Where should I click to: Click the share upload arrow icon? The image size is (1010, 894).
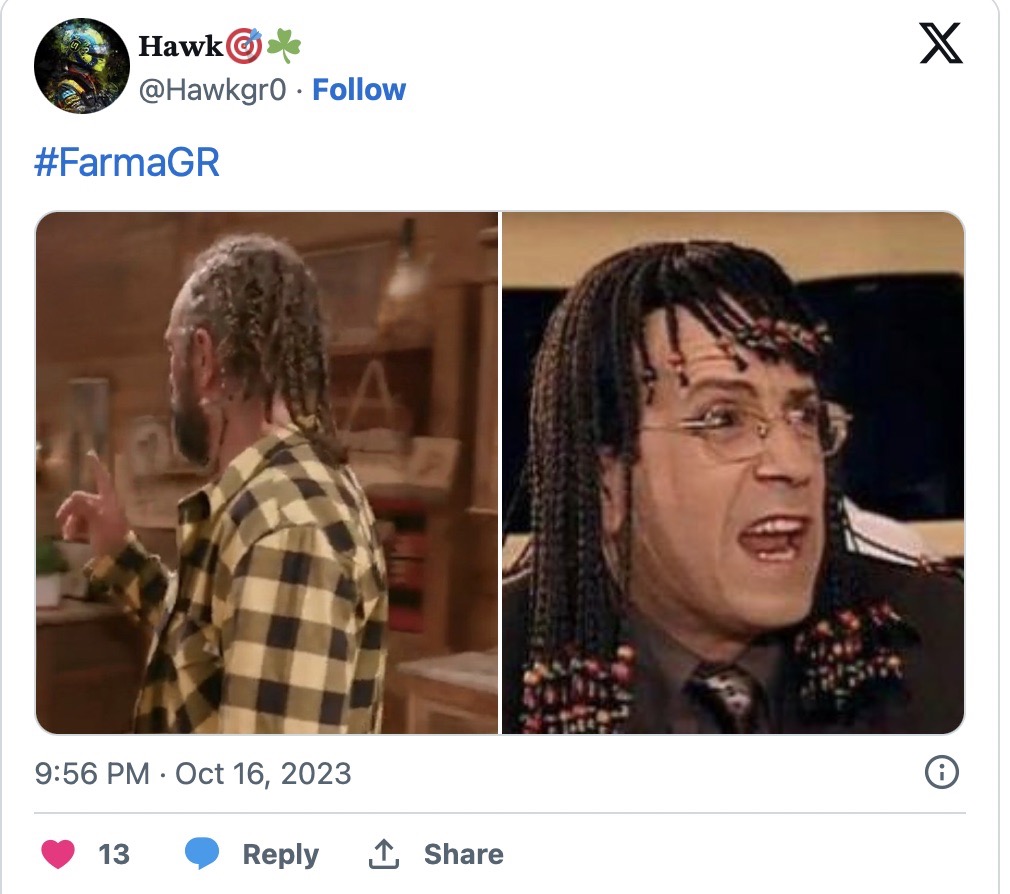pos(384,854)
